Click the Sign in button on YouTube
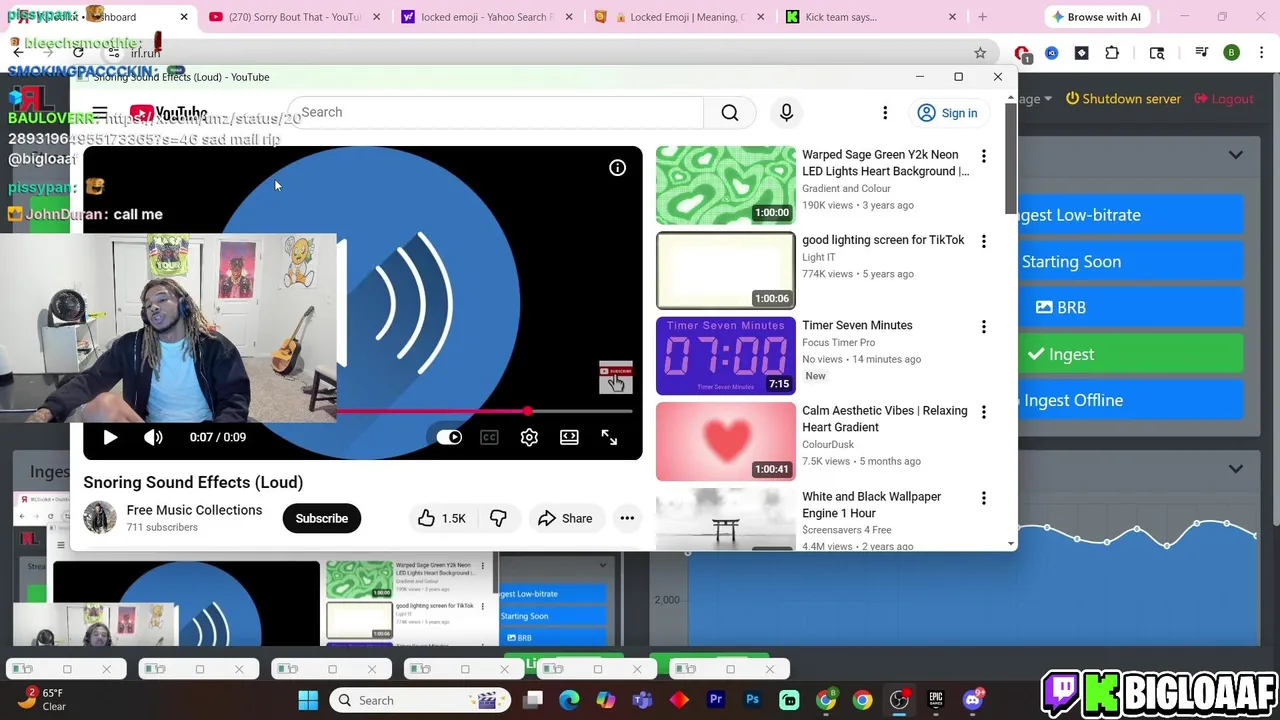The width and height of the screenshot is (1280, 720). pos(947,113)
